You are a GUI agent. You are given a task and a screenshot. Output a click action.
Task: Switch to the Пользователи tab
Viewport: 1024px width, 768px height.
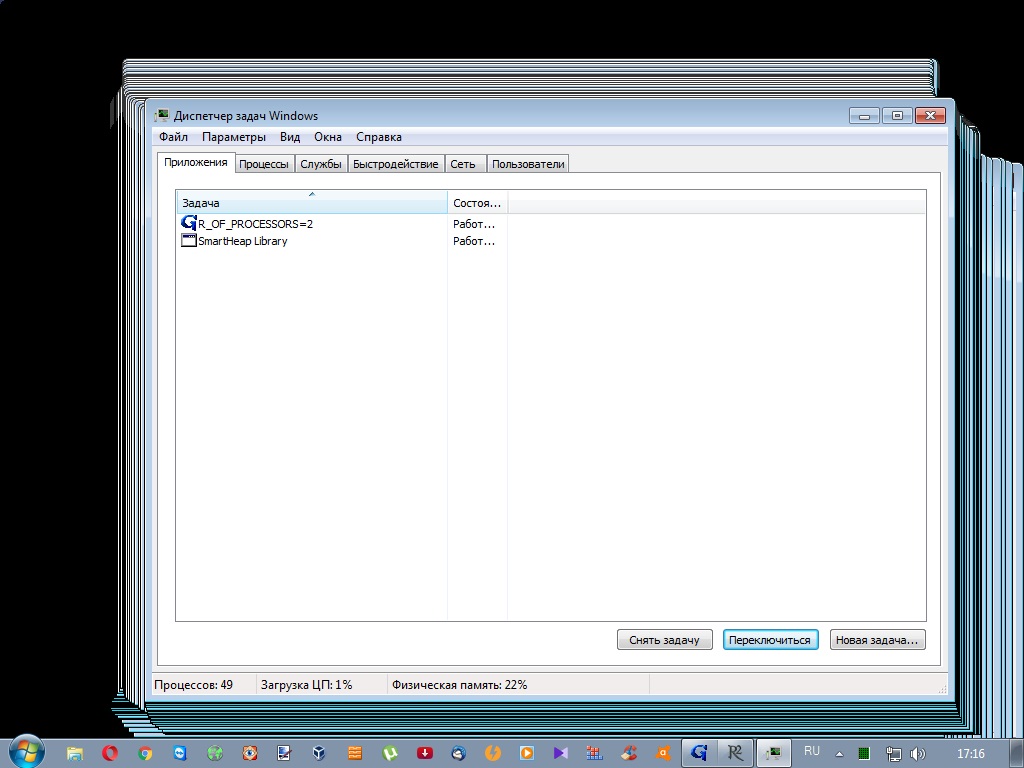coord(528,164)
